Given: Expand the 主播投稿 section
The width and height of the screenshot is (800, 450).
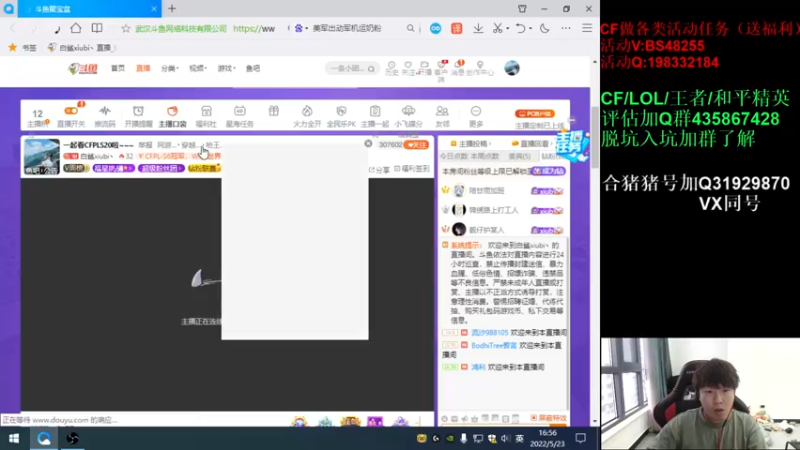Looking at the screenshot, I should pos(470,144).
